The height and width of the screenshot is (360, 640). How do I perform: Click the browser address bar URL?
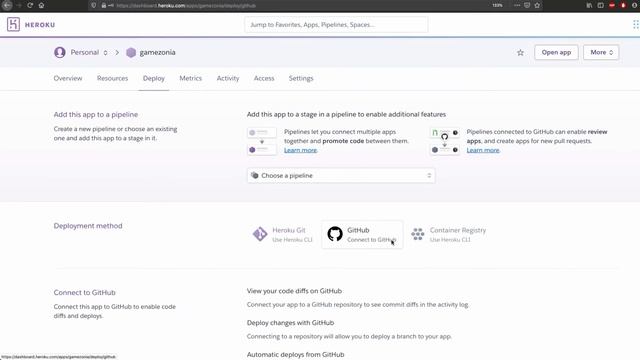coord(186,5)
